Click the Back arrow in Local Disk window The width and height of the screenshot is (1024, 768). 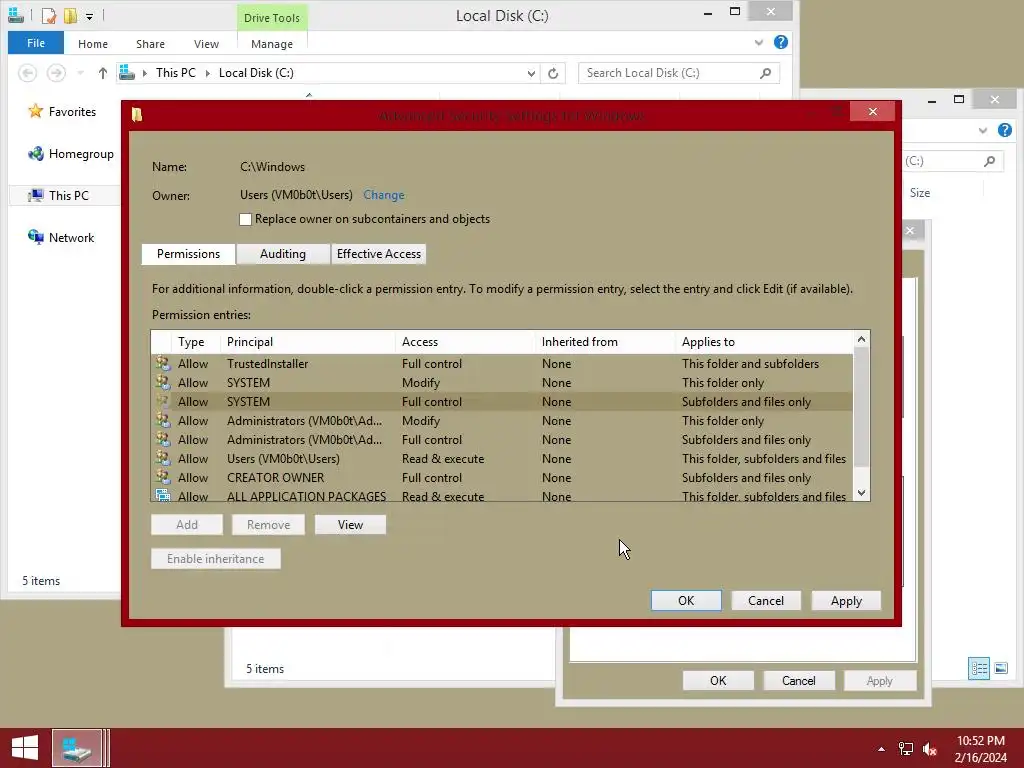coord(27,73)
